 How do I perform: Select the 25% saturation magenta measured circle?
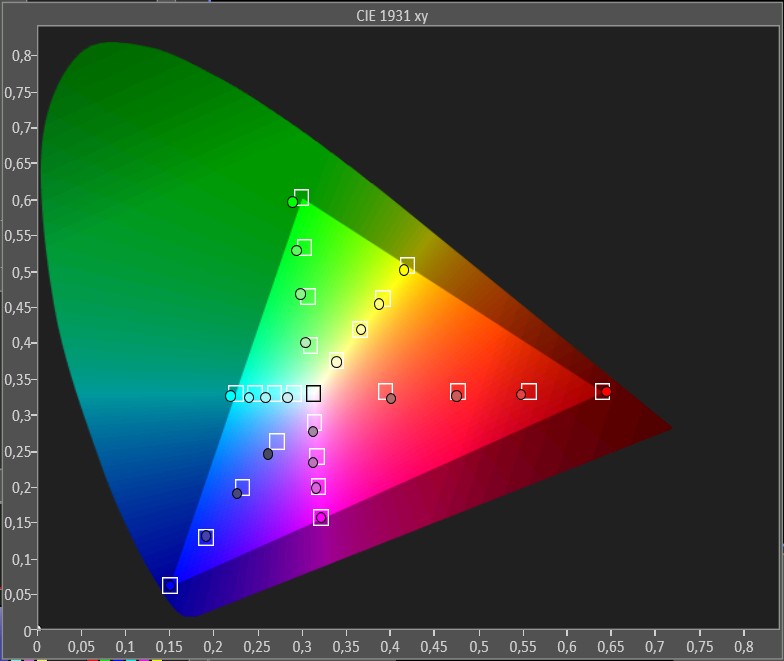point(313,431)
